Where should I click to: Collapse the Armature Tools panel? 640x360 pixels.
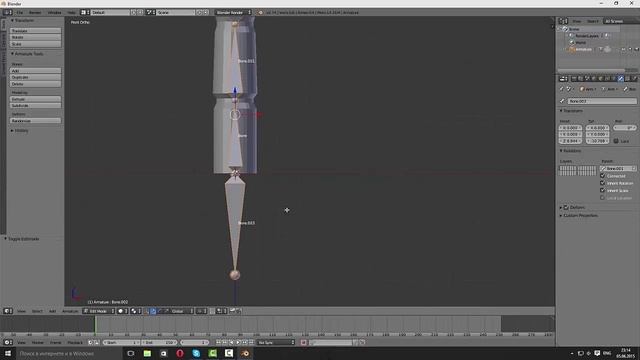coord(27,53)
